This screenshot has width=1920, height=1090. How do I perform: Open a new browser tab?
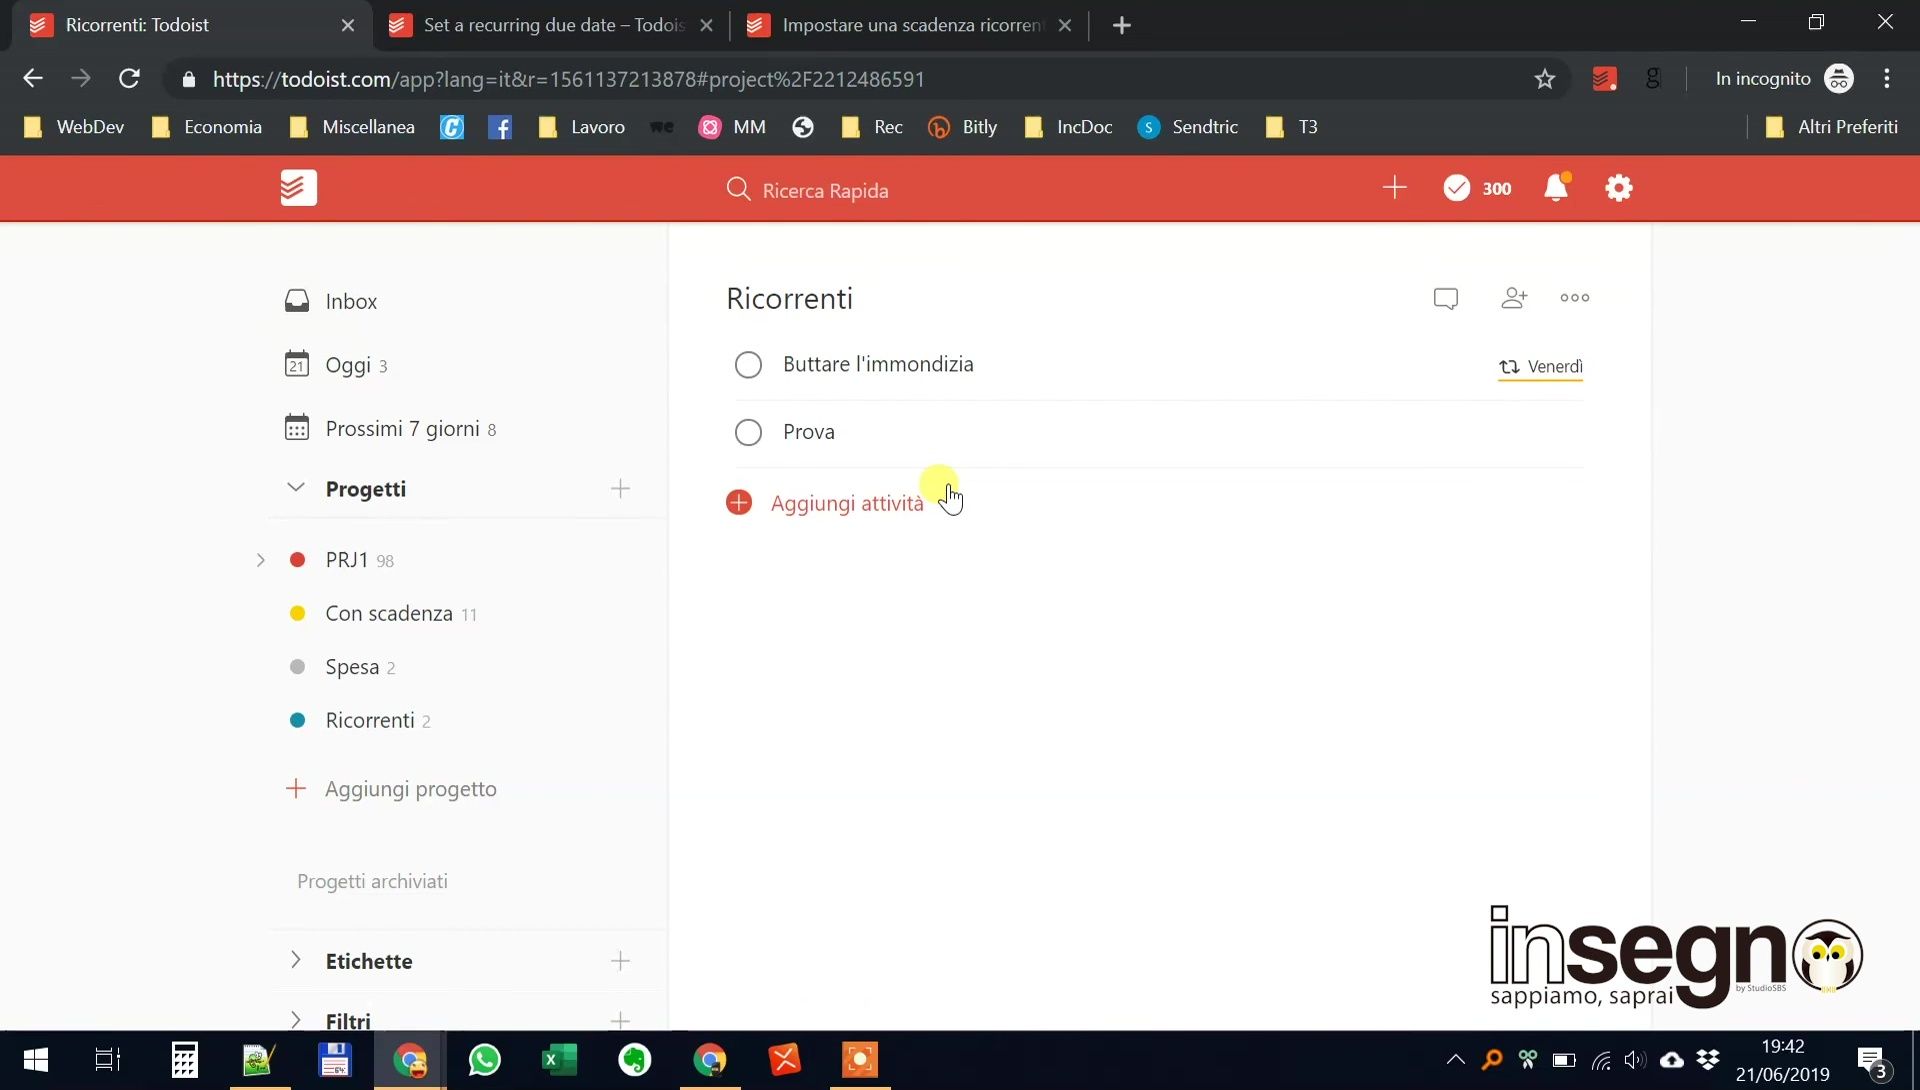coord(1122,26)
